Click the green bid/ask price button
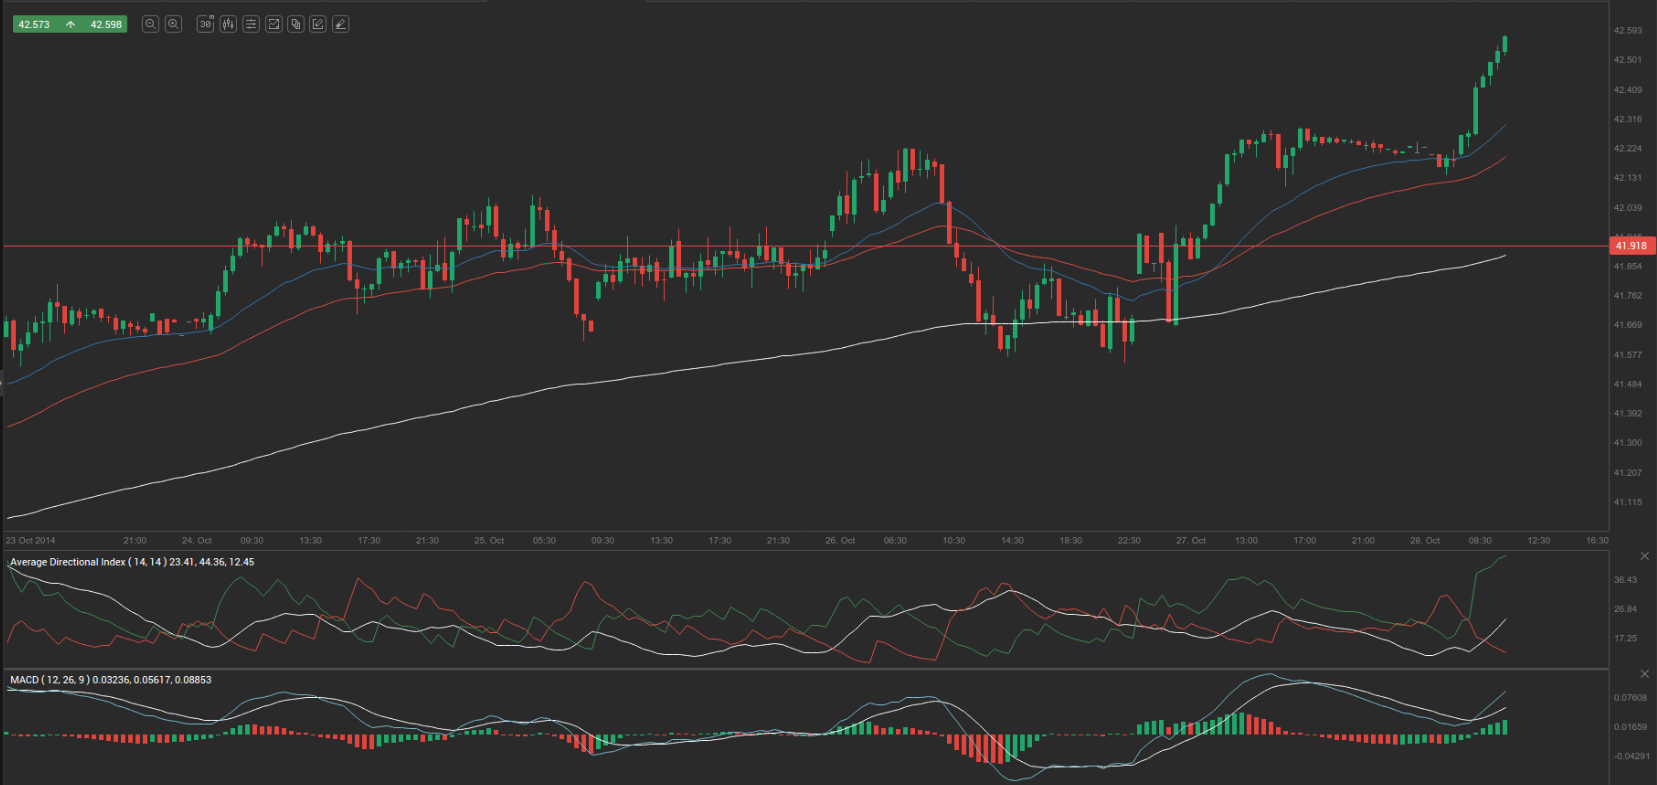Screen dimensions: 1657x785 pos(70,24)
